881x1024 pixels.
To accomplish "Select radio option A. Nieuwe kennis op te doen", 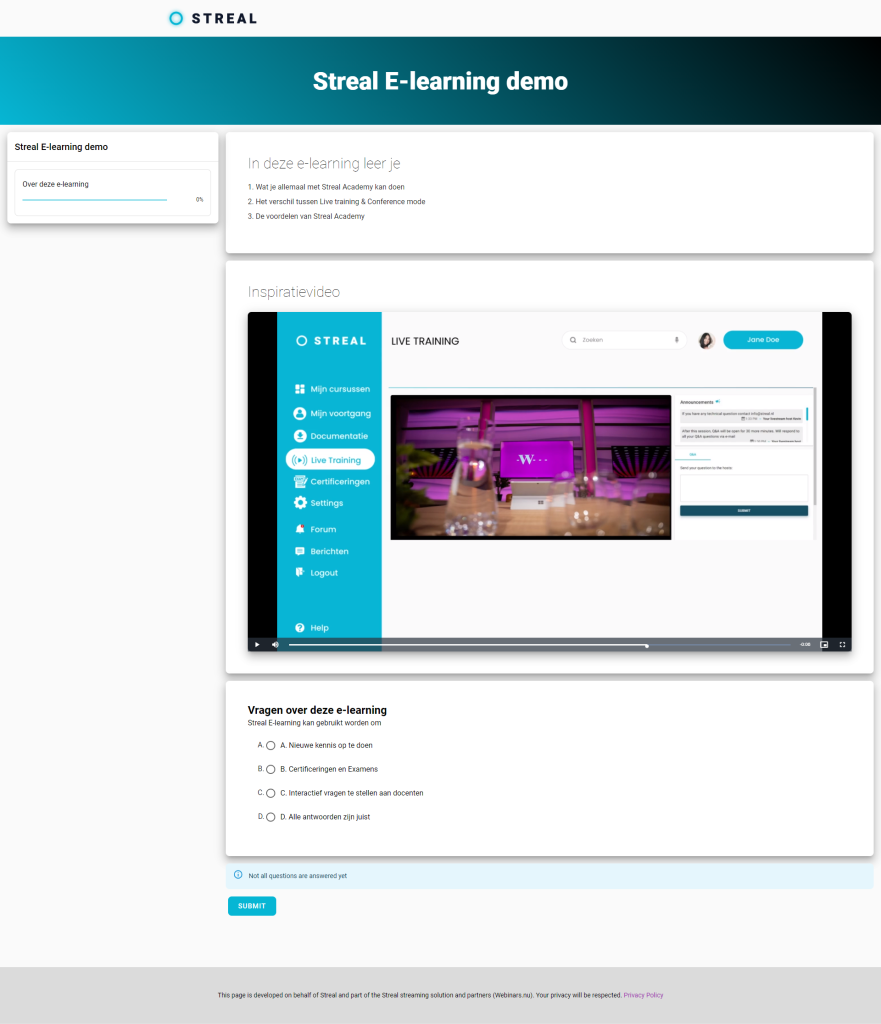I will 270,745.
